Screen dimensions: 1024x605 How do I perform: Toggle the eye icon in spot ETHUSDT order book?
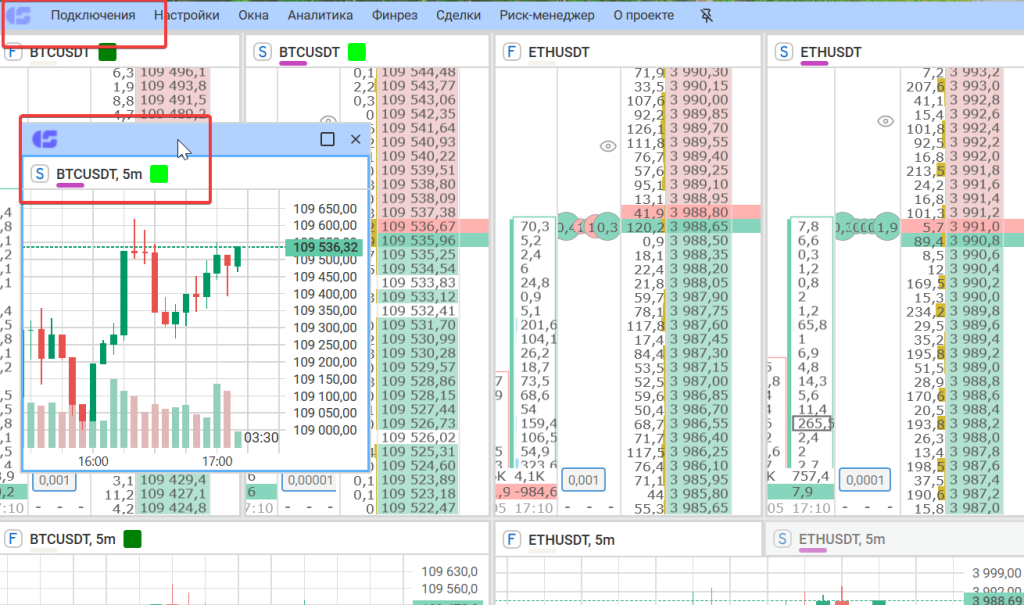[884, 121]
